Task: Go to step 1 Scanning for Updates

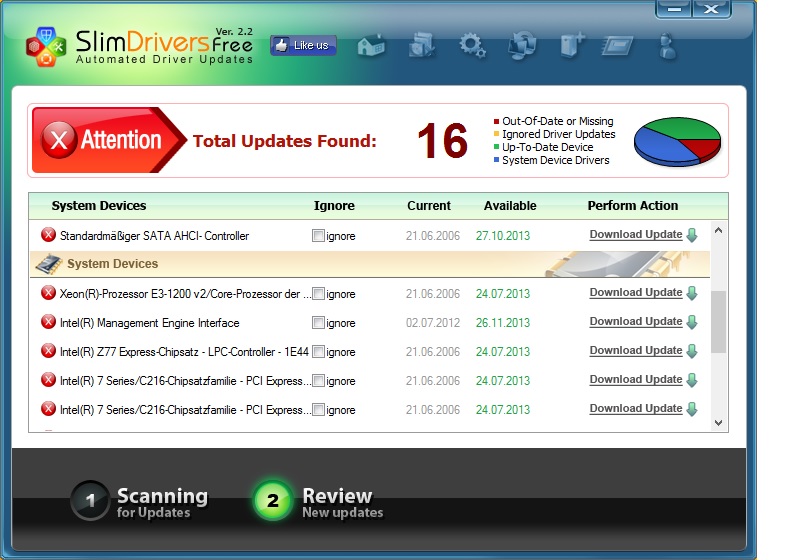Action: [x=139, y=501]
